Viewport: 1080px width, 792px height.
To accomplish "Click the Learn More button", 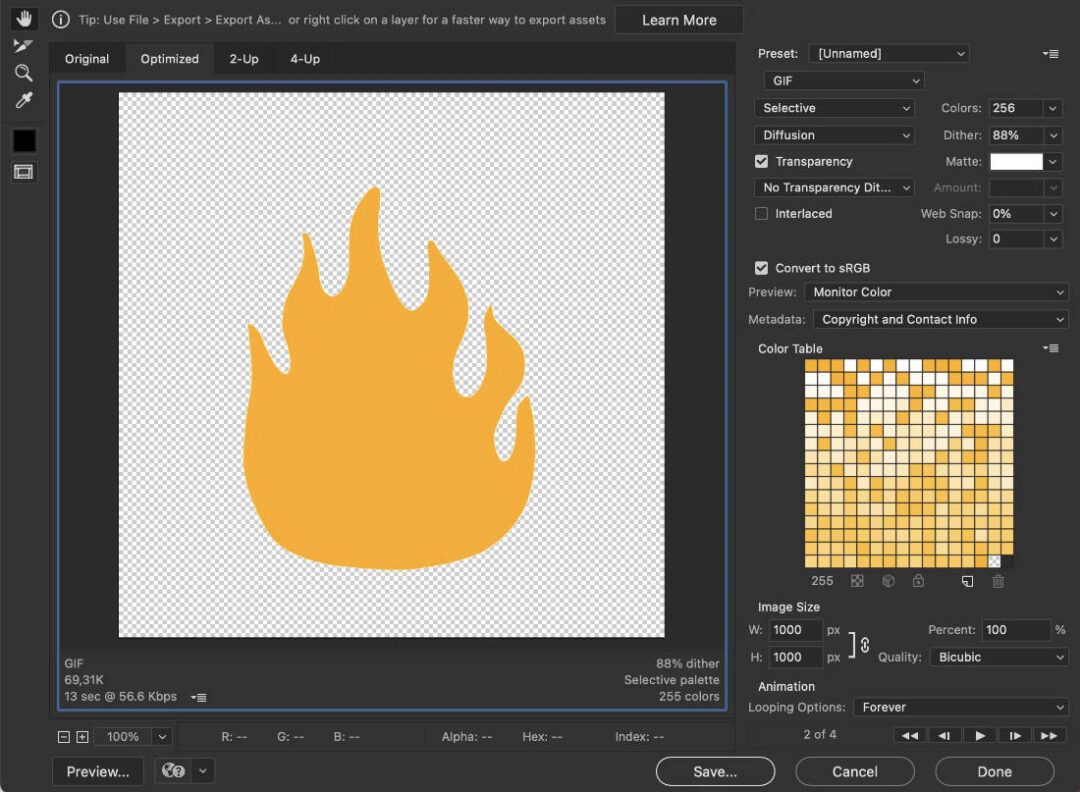I will (x=679, y=20).
